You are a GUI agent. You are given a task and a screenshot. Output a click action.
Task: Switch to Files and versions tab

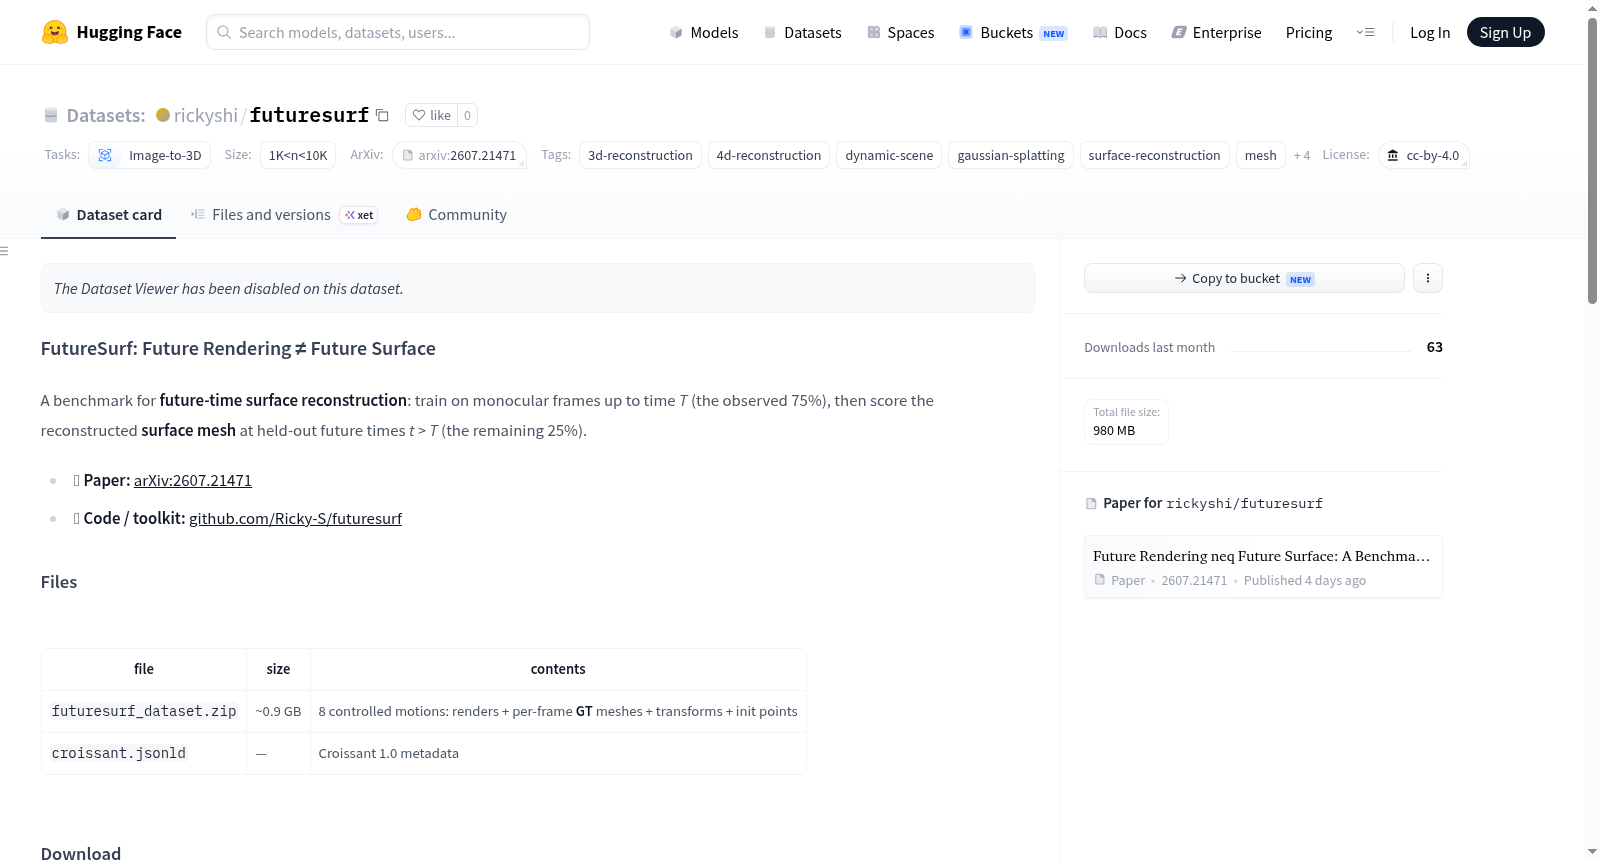pos(283,214)
